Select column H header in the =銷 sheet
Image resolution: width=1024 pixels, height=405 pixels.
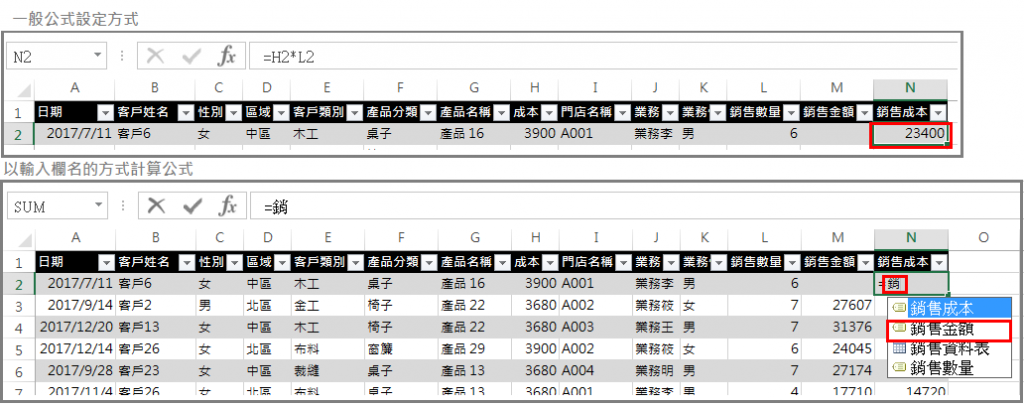[535, 238]
